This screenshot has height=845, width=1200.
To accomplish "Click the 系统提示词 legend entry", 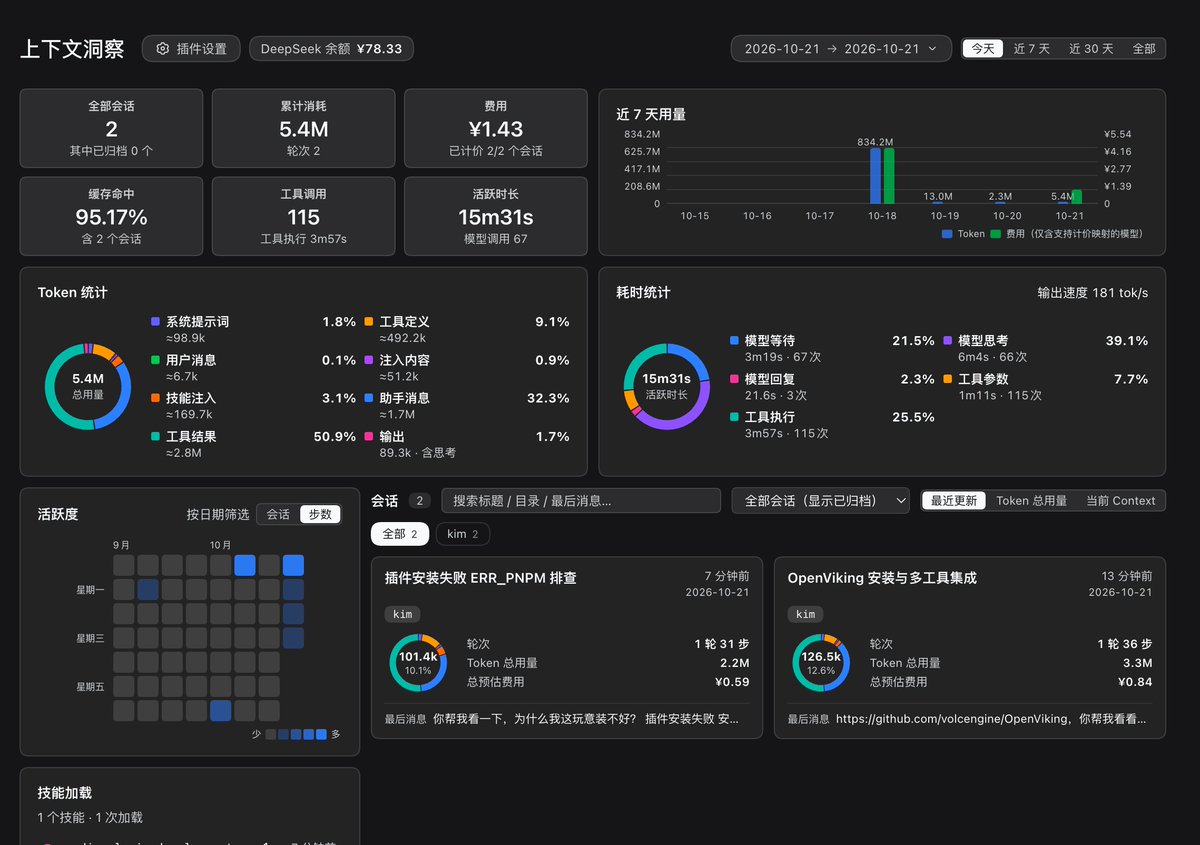I will click(x=253, y=331).
